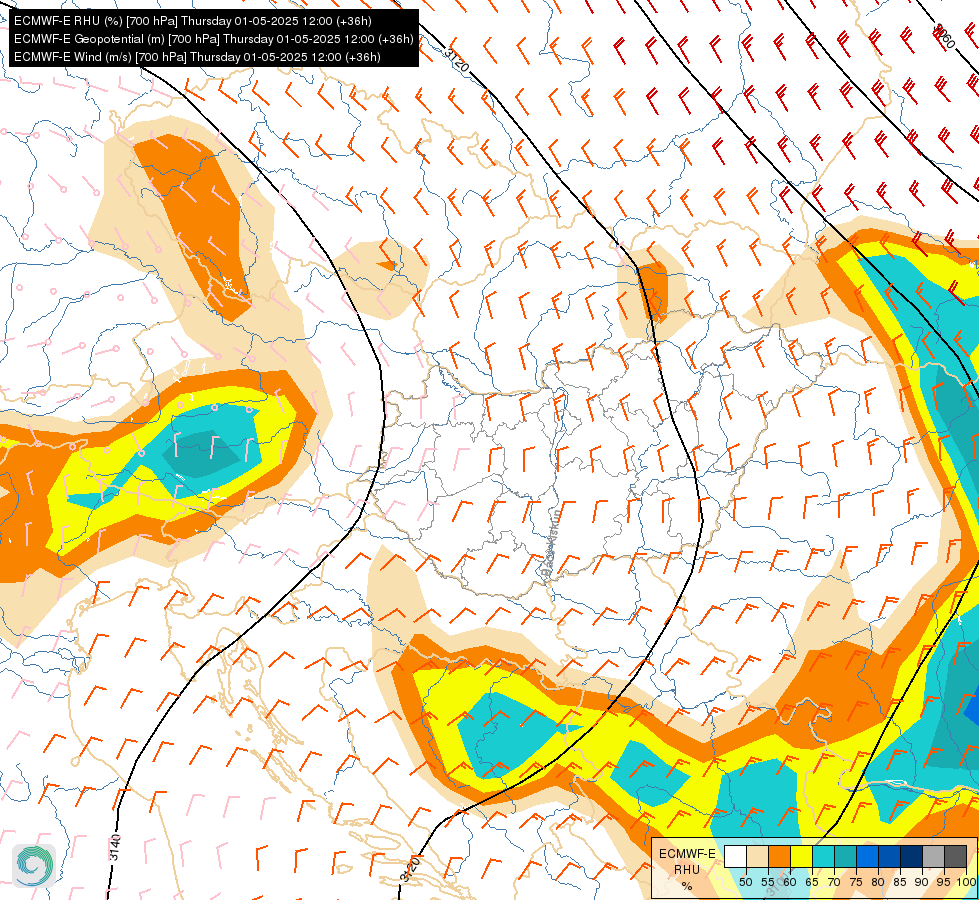
Task: Click the medium blue 80-85% legend swatch
Action: pyautogui.click(x=890, y=856)
